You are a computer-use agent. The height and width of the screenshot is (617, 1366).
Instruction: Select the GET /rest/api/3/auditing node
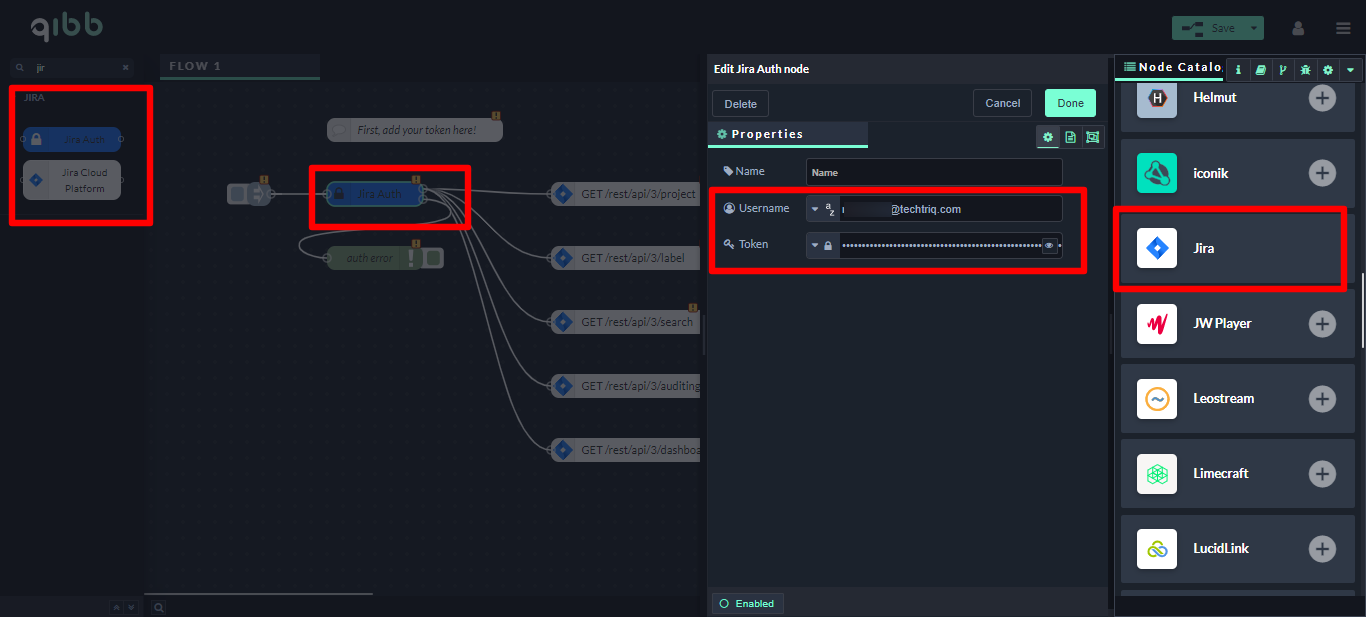tap(625, 386)
